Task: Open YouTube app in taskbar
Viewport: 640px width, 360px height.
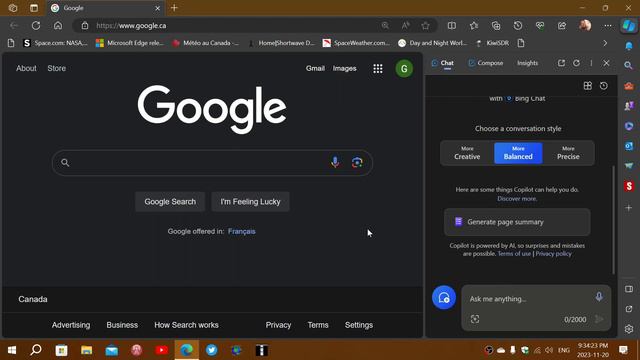Action: click(x=162, y=350)
